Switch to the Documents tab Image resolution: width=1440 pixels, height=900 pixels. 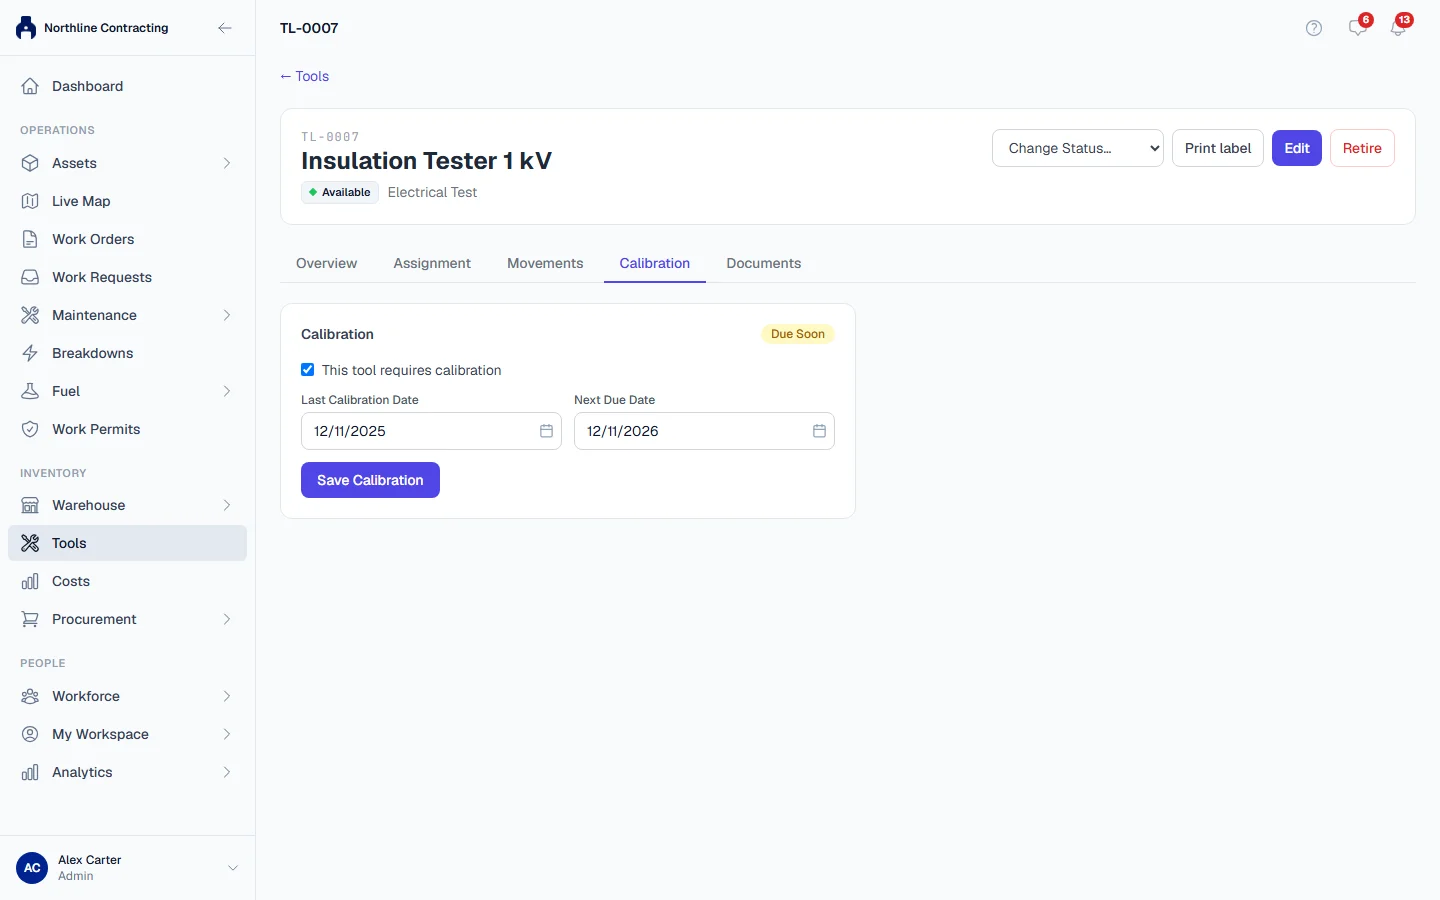(764, 263)
